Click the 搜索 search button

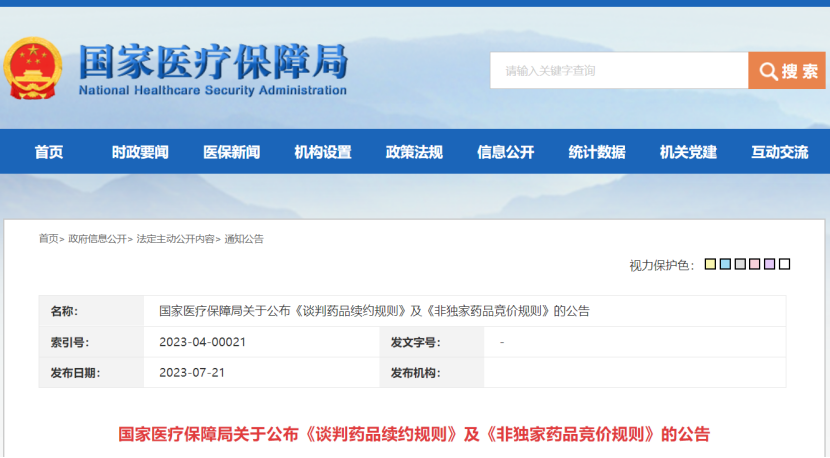click(787, 70)
